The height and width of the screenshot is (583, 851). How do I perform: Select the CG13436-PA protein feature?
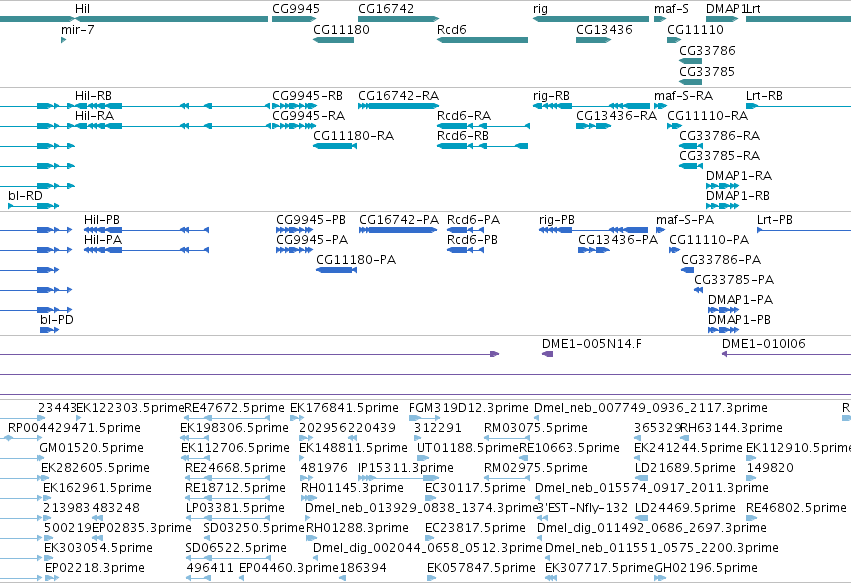click(x=594, y=250)
